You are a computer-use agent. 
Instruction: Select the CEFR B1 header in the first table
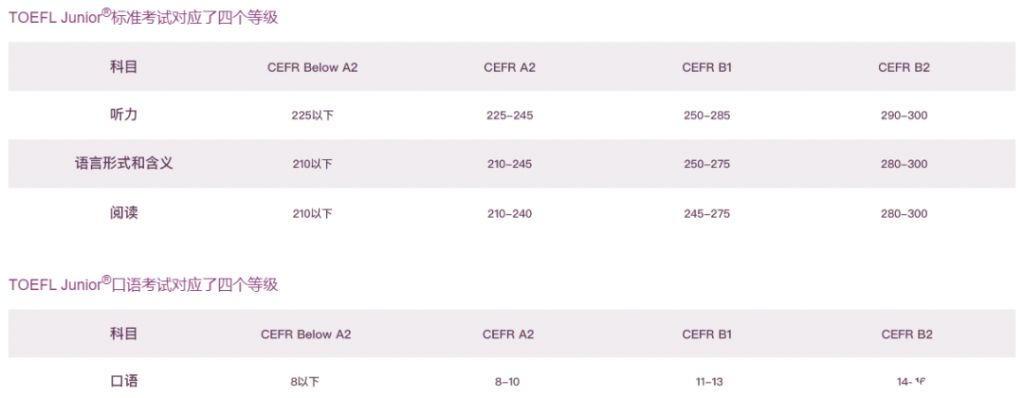(x=707, y=67)
